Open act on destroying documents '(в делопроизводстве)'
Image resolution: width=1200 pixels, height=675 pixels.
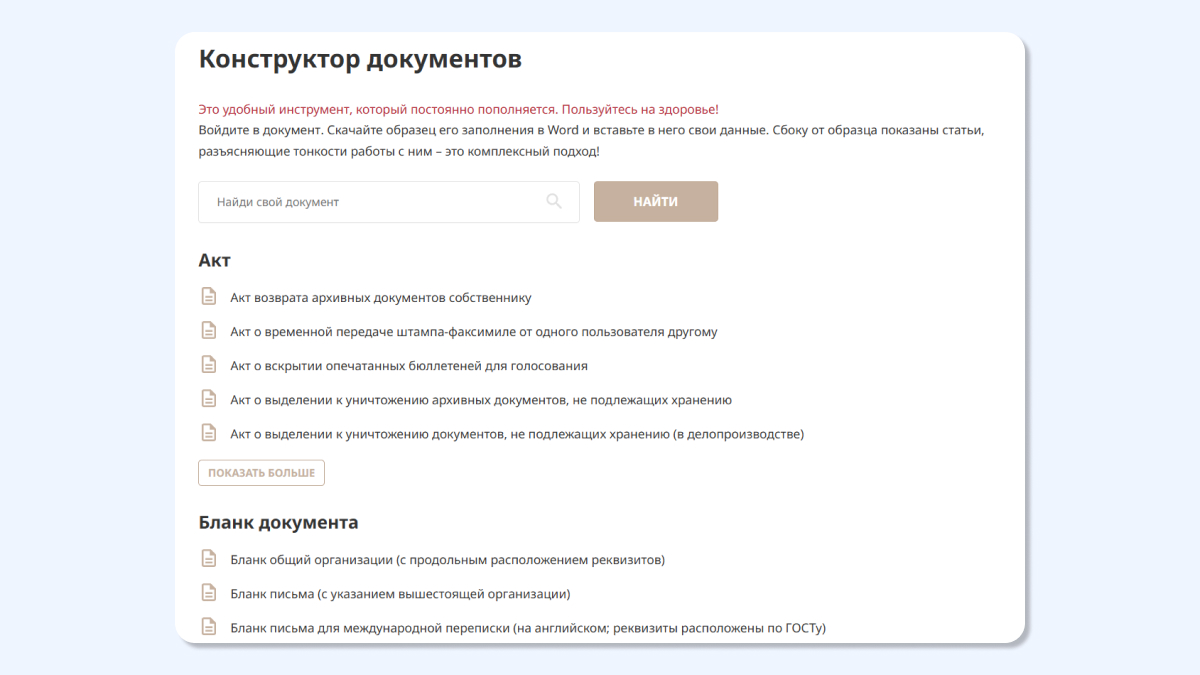517,434
